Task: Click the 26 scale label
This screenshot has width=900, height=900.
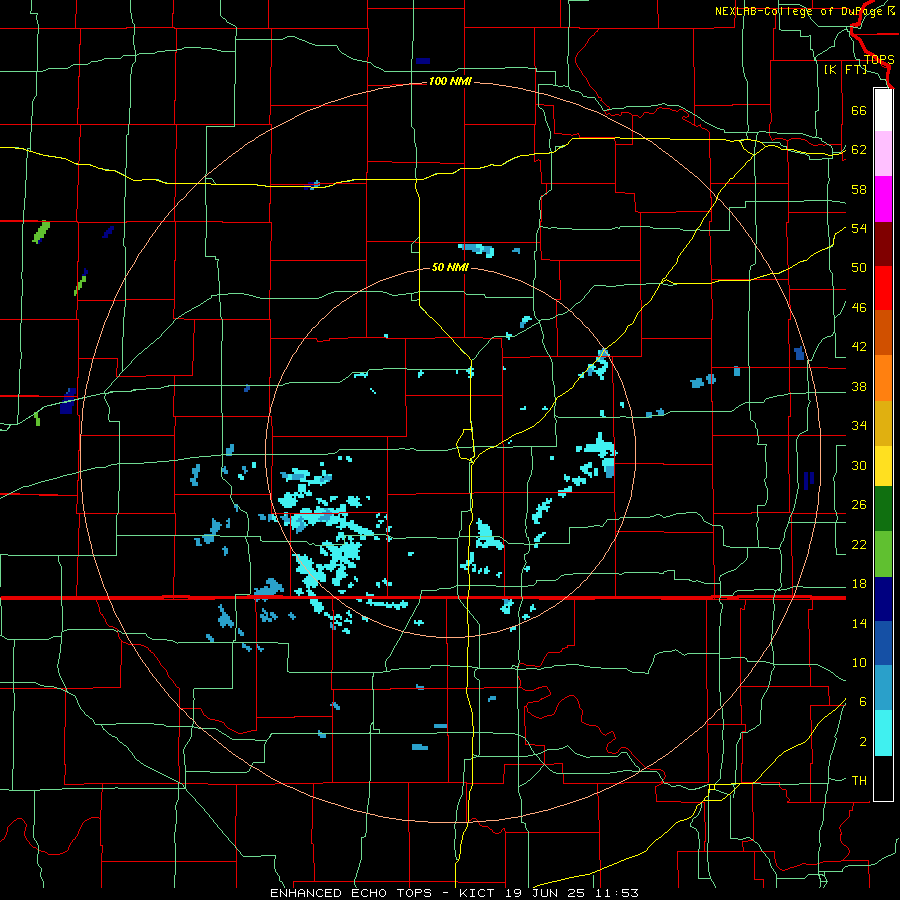Action: click(x=859, y=505)
